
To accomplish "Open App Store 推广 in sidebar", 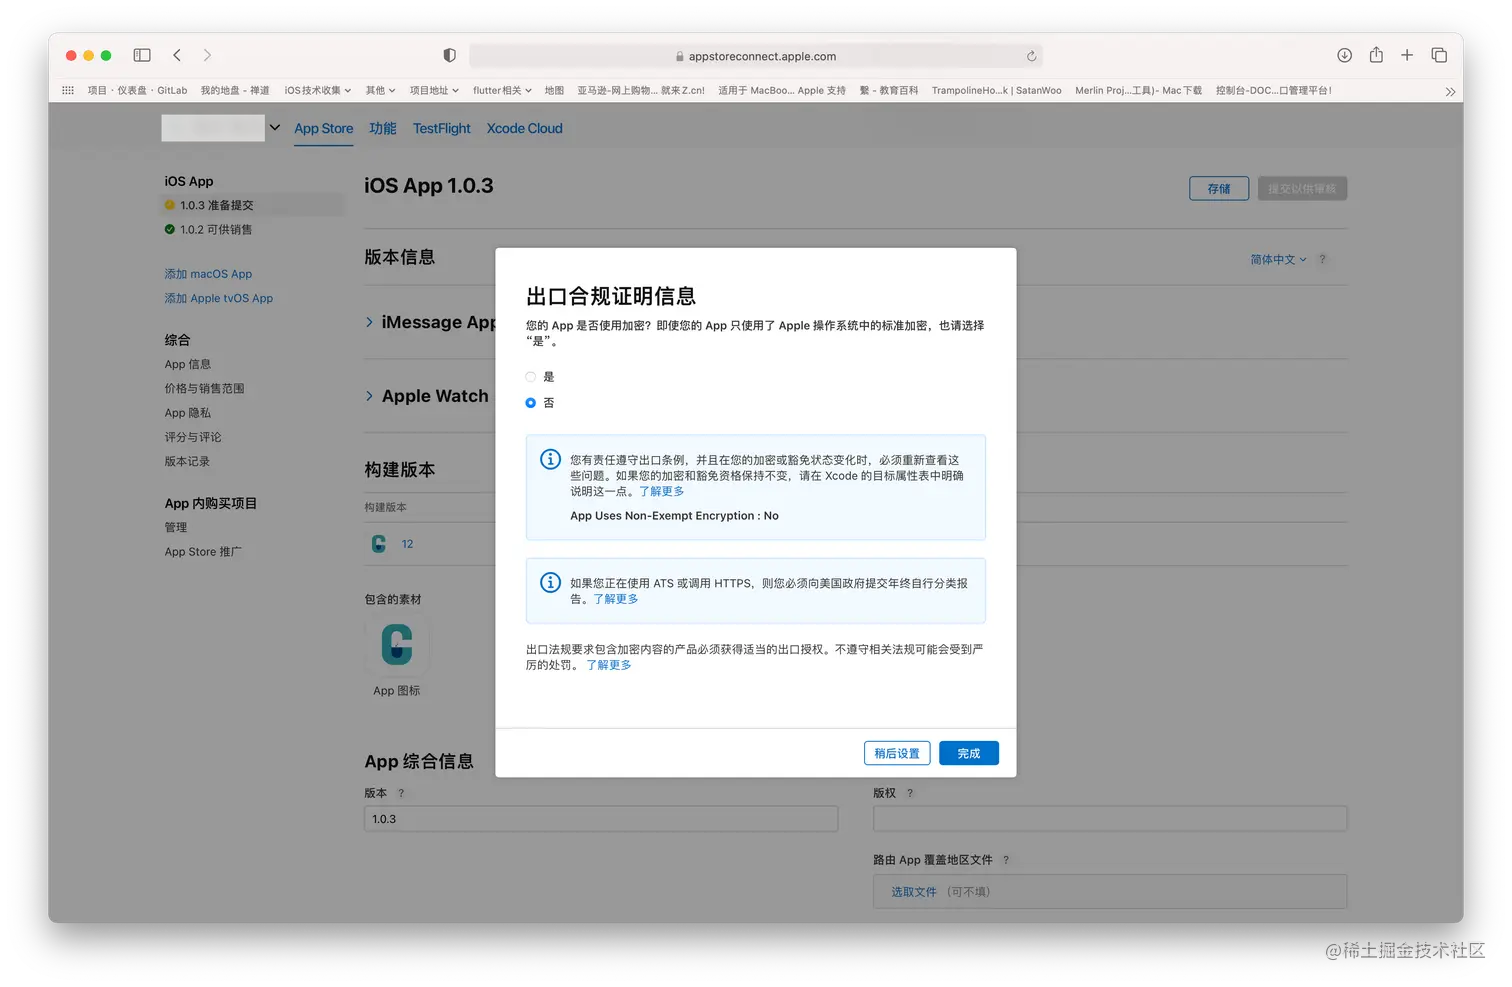I will coord(203,551).
